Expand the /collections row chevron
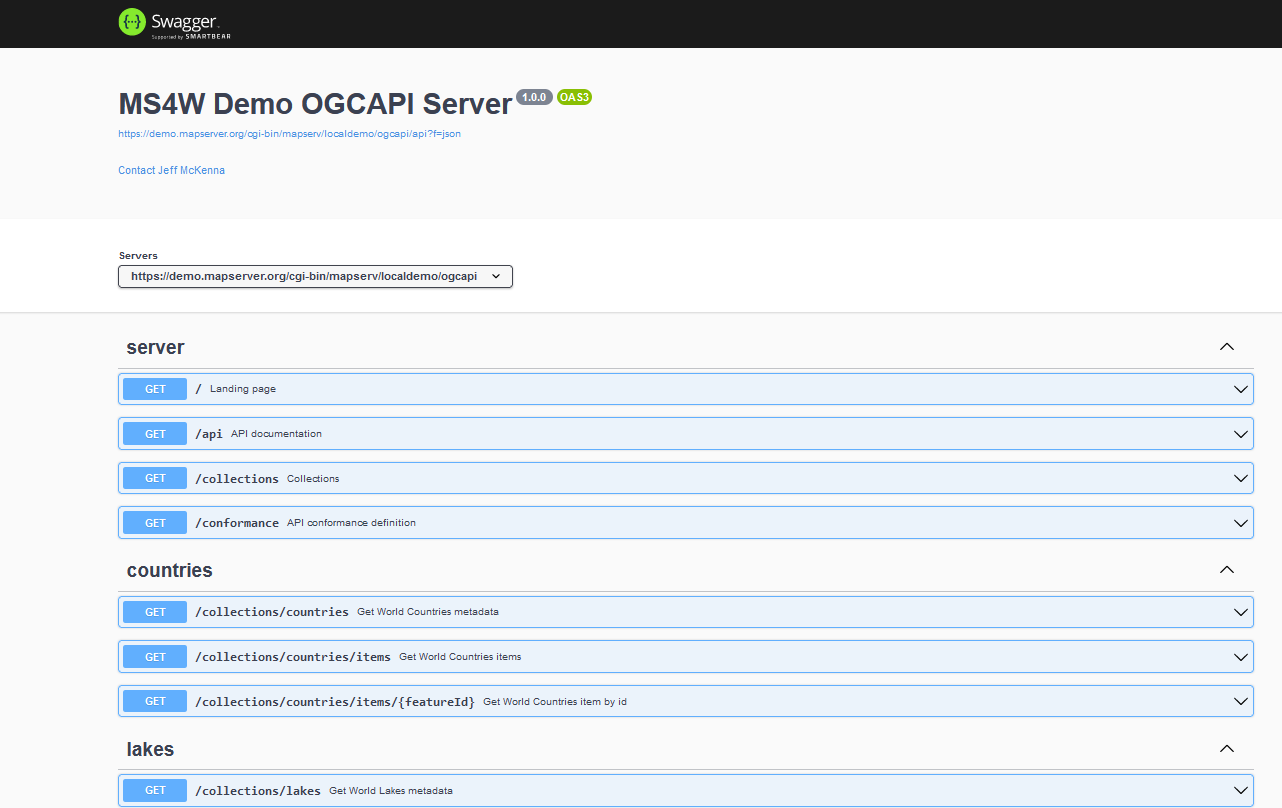 pyautogui.click(x=1241, y=478)
